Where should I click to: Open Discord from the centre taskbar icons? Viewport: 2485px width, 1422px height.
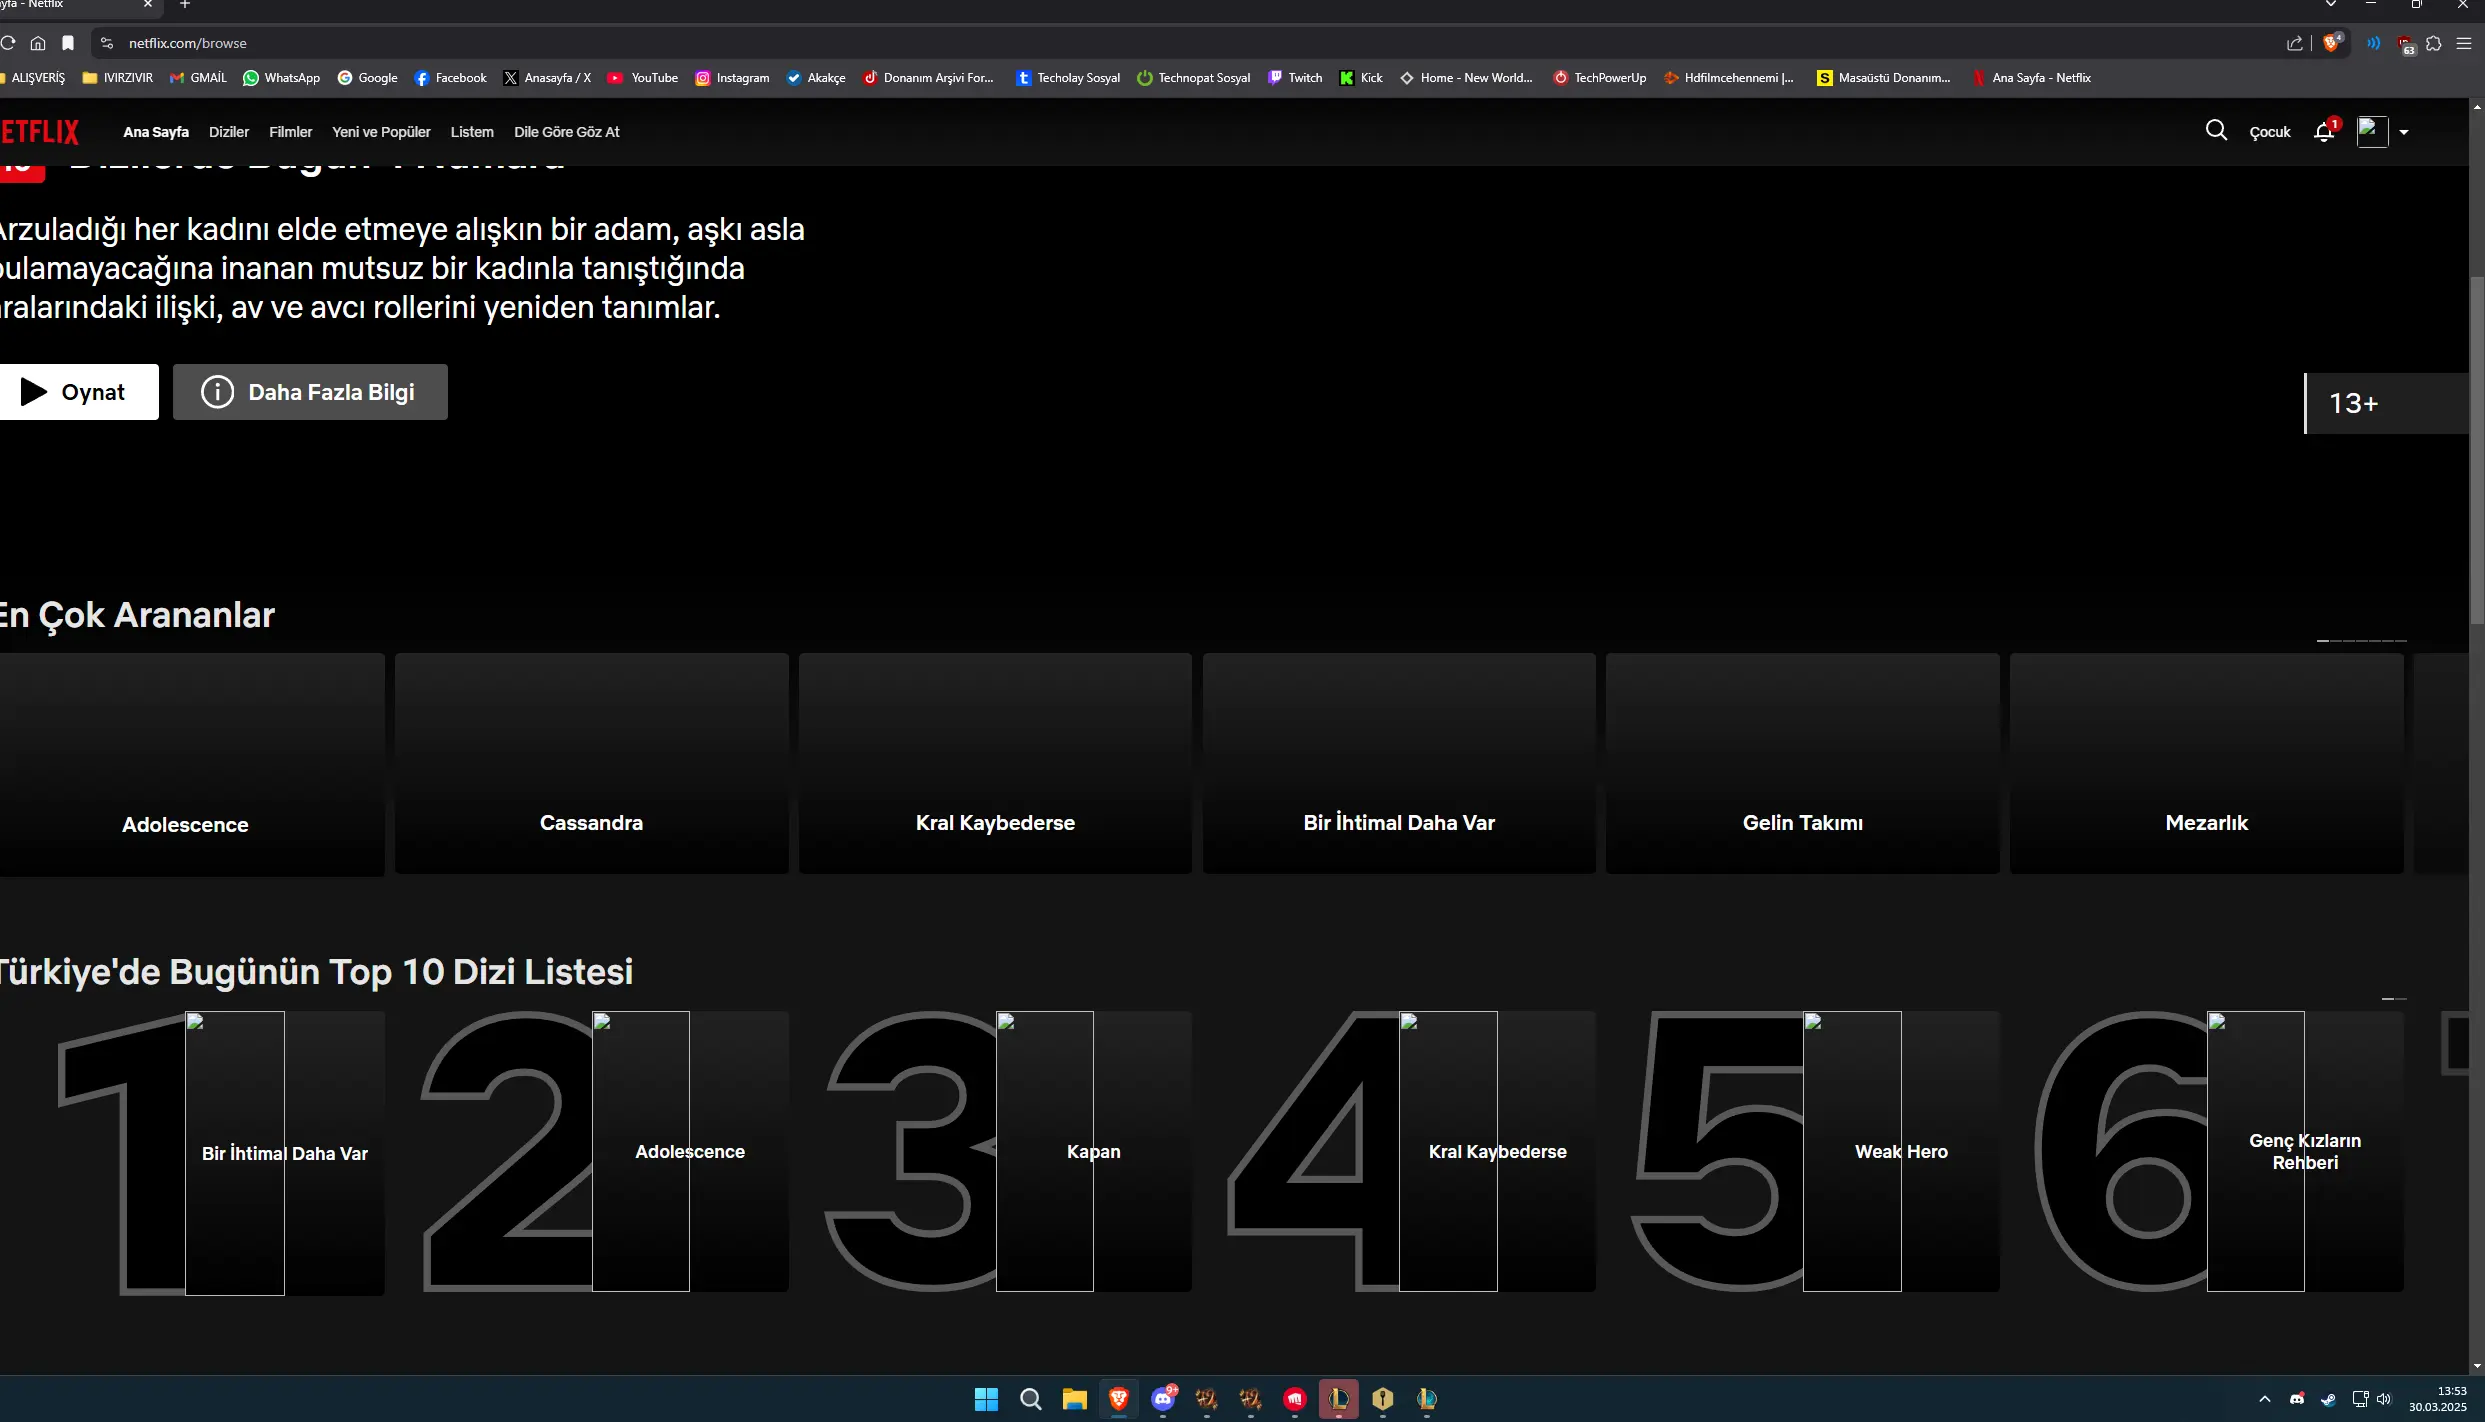click(x=1163, y=1399)
